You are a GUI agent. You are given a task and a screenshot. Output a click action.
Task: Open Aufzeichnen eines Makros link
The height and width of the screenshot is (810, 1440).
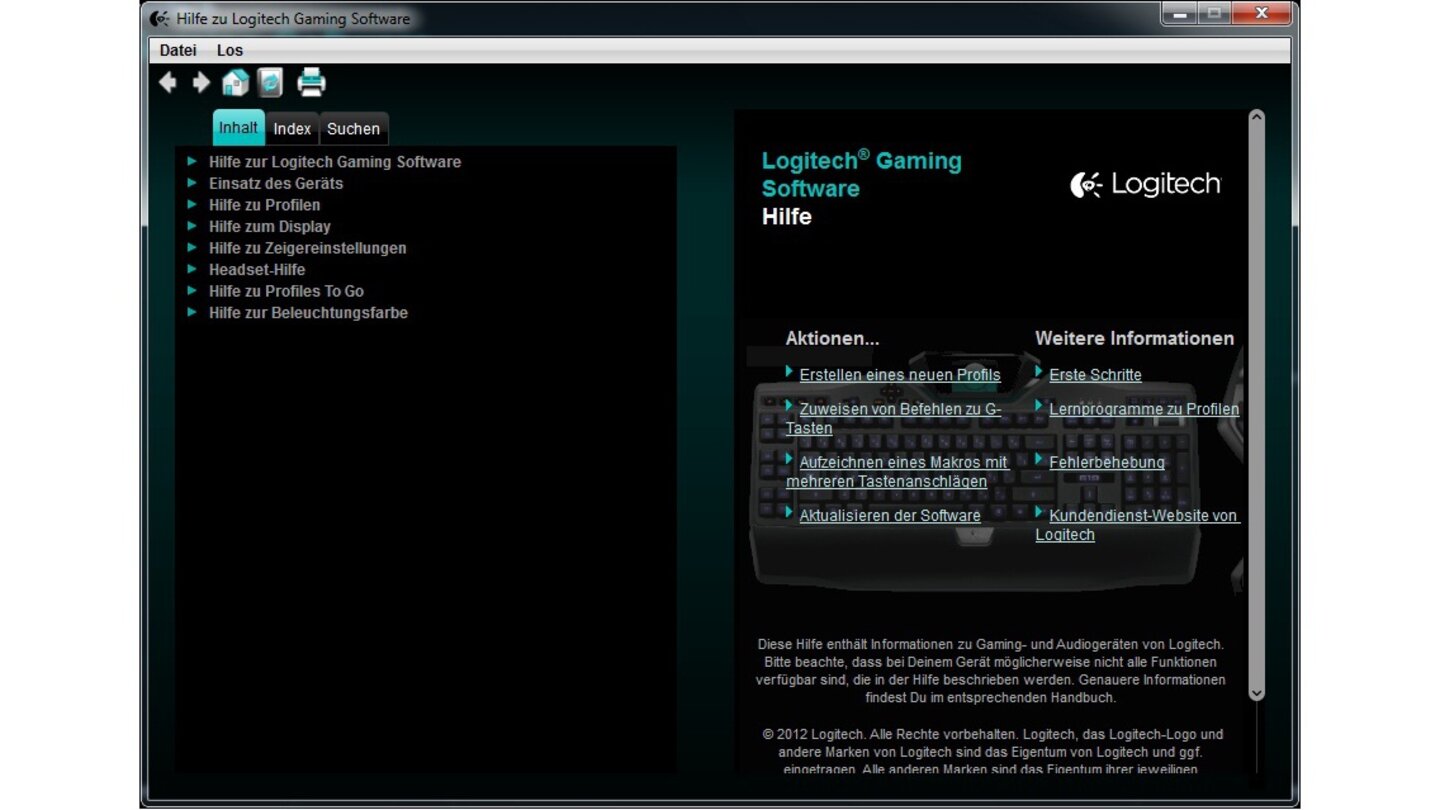[897, 472]
